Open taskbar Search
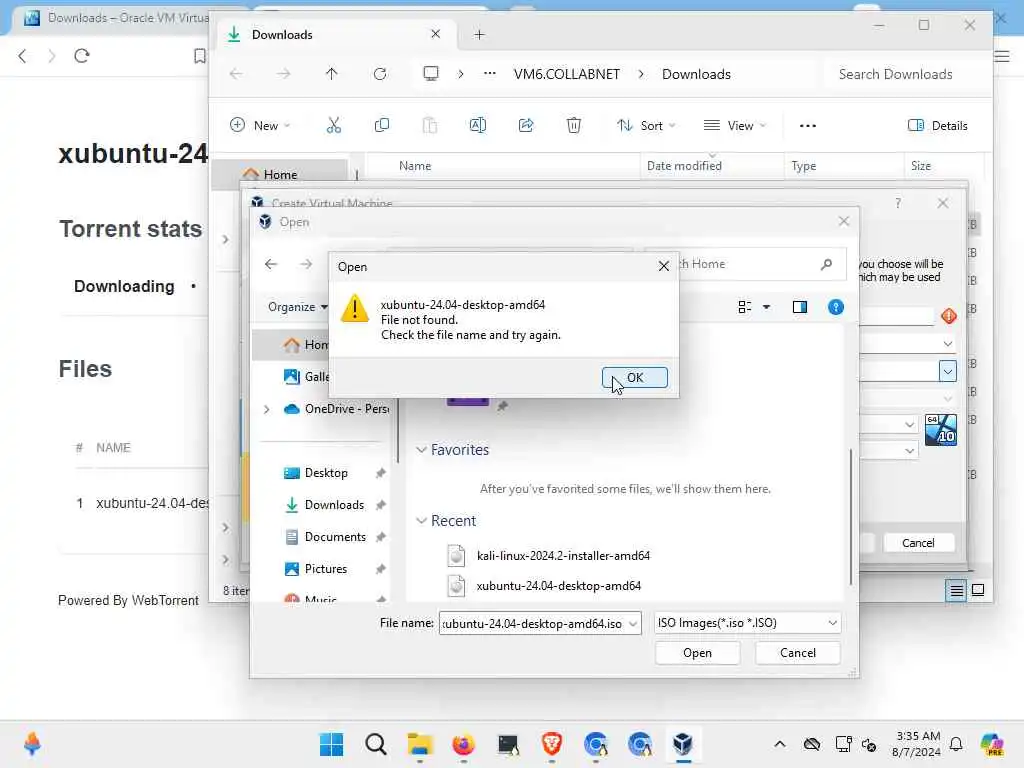Image resolution: width=1024 pixels, height=768 pixels. 376,744
